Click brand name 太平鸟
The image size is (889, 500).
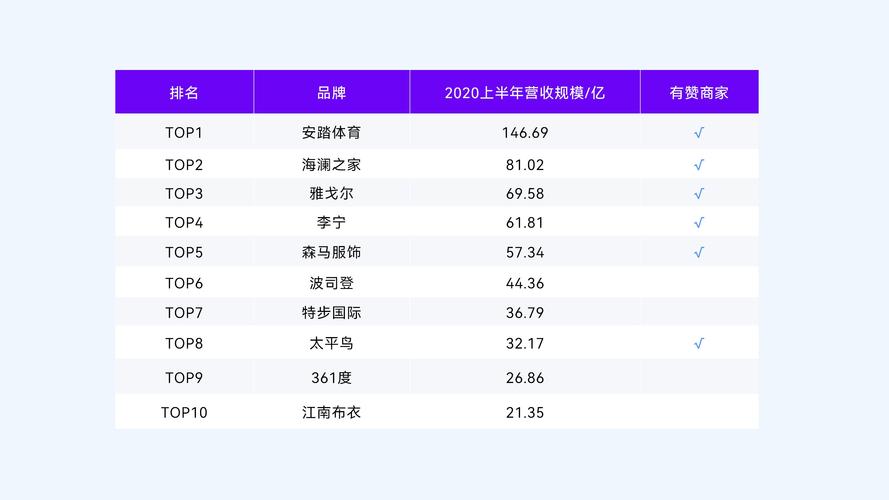click(x=331, y=343)
